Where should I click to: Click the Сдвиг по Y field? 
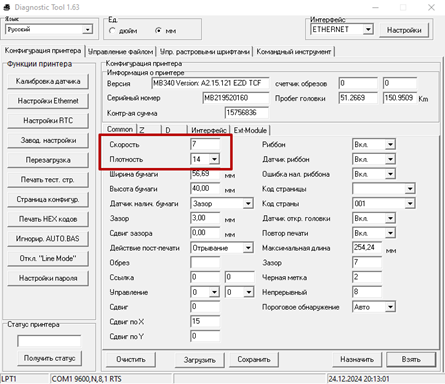click(x=205, y=336)
